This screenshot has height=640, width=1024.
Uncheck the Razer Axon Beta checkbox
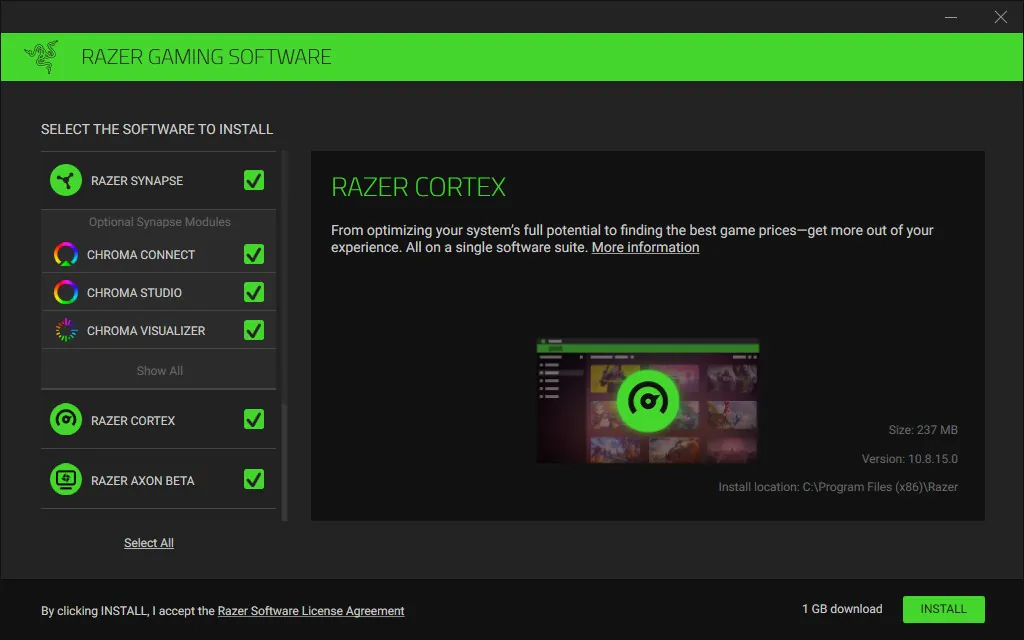click(254, 479)
